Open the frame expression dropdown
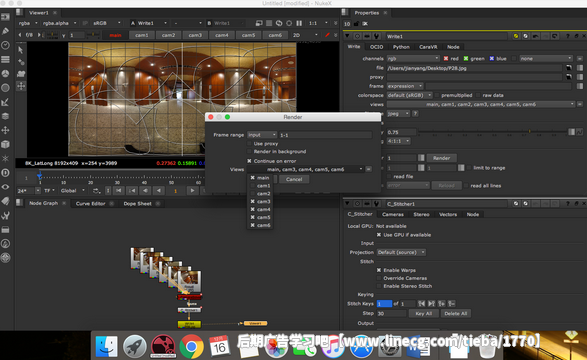Screen dimensions: 587x360 (x=405, y=86)
